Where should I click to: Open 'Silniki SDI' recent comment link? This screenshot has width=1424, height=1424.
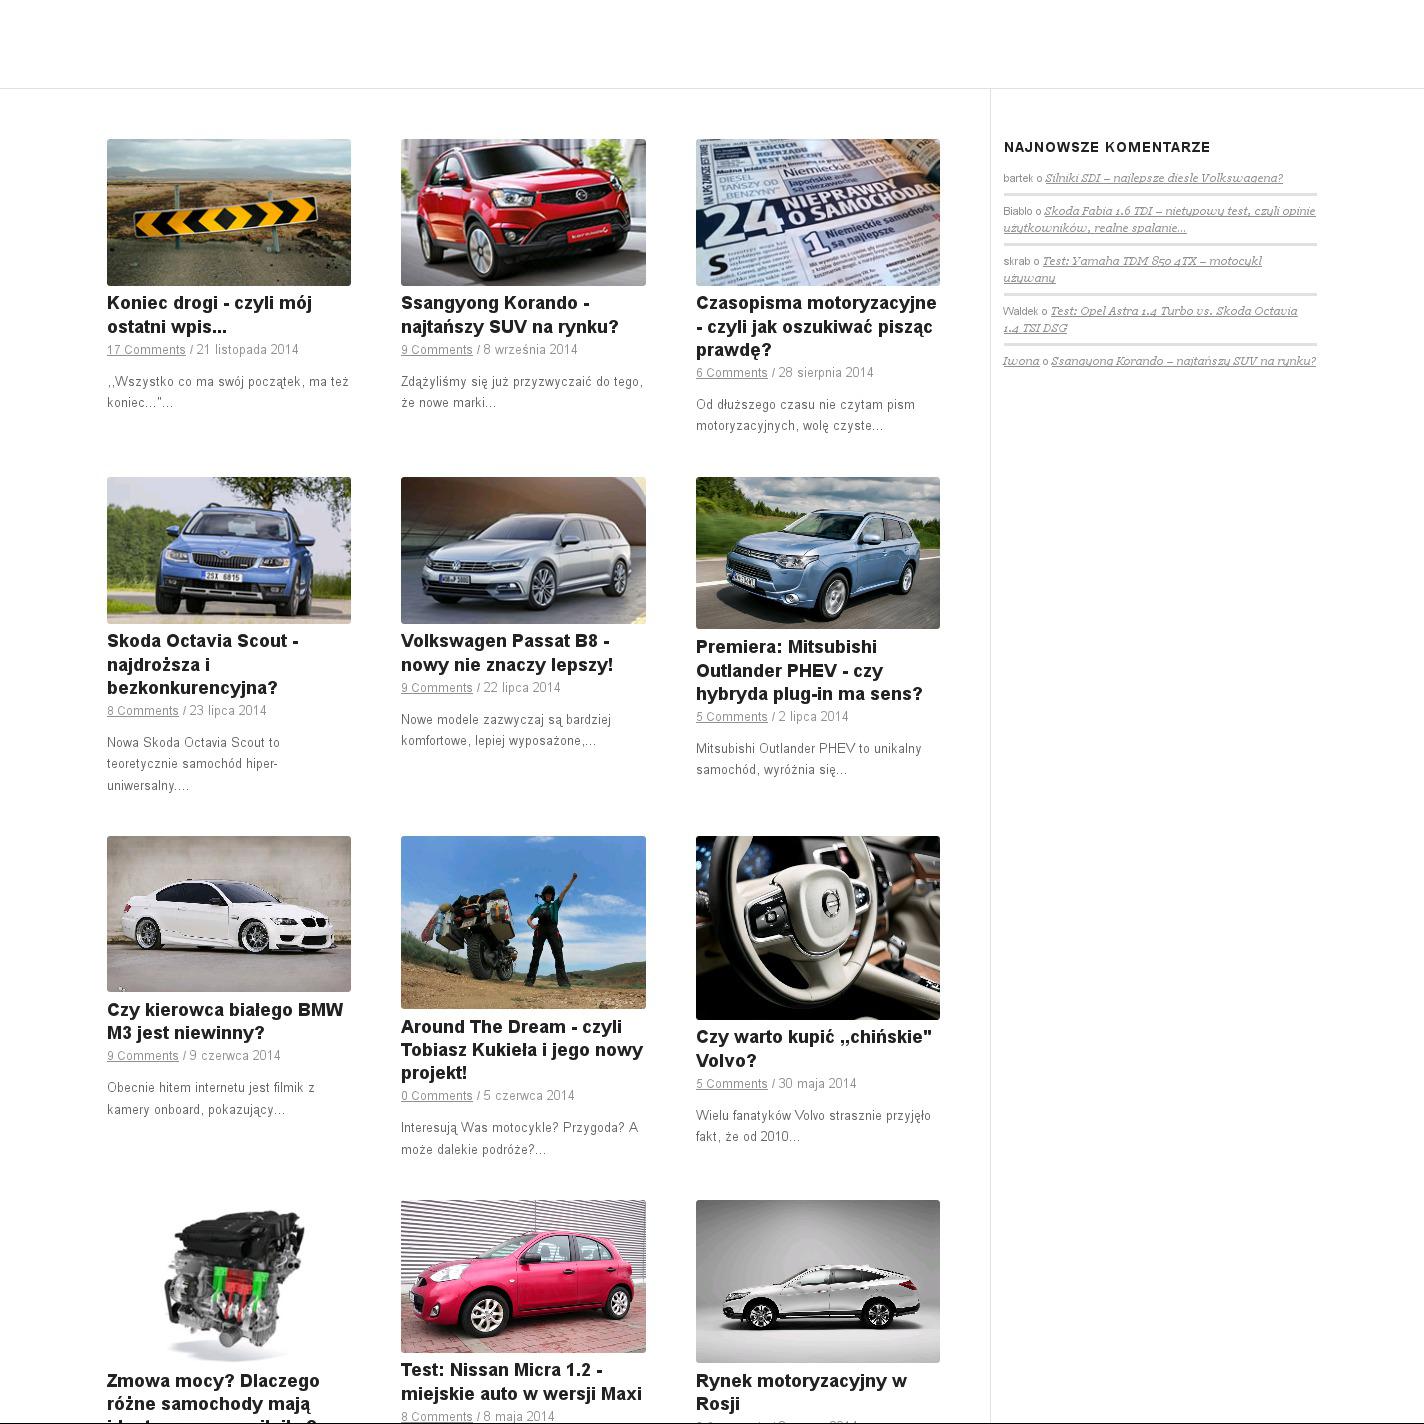pos(1163,178)
